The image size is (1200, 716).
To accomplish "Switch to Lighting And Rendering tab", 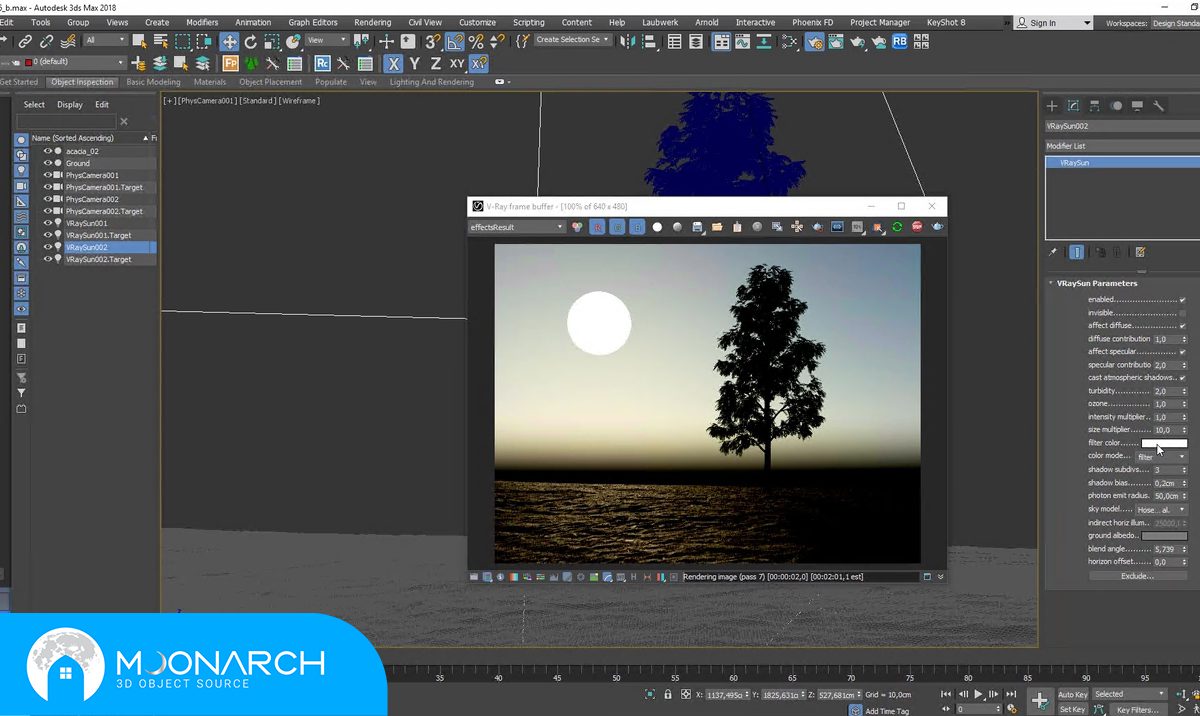I will pos(432,82).
